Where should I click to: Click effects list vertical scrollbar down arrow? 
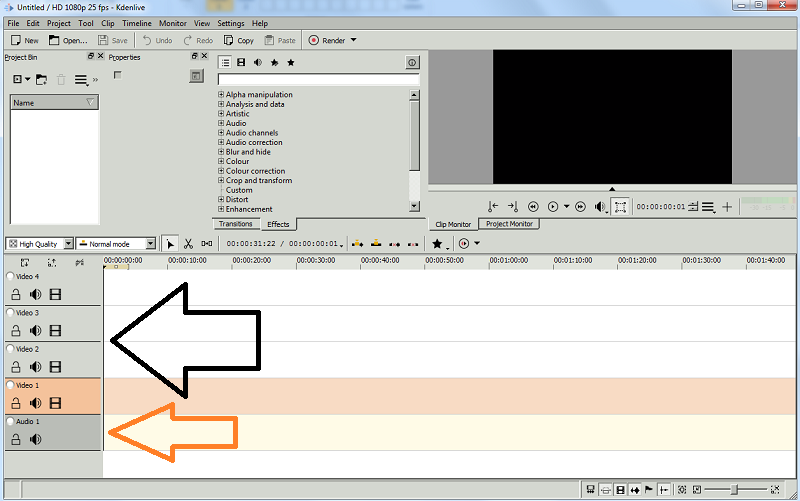click(414, 206)
